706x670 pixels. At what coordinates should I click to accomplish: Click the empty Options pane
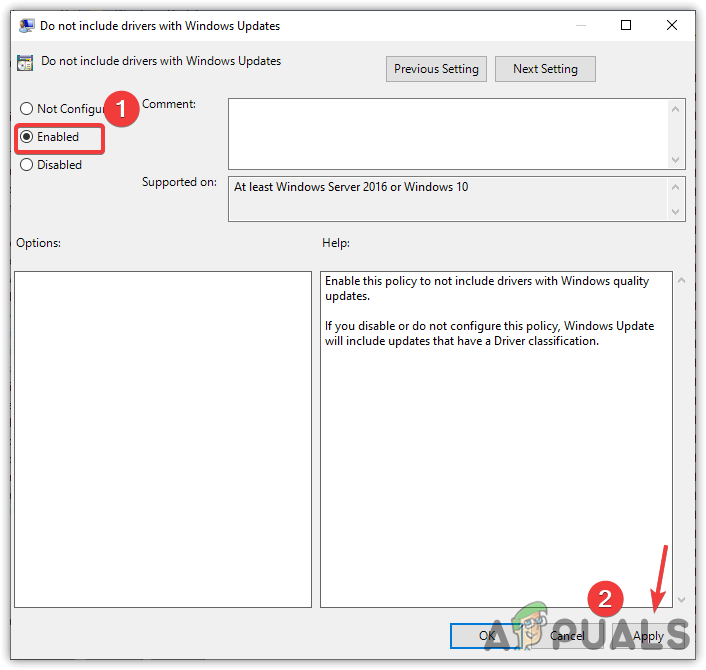pos(163,439)
